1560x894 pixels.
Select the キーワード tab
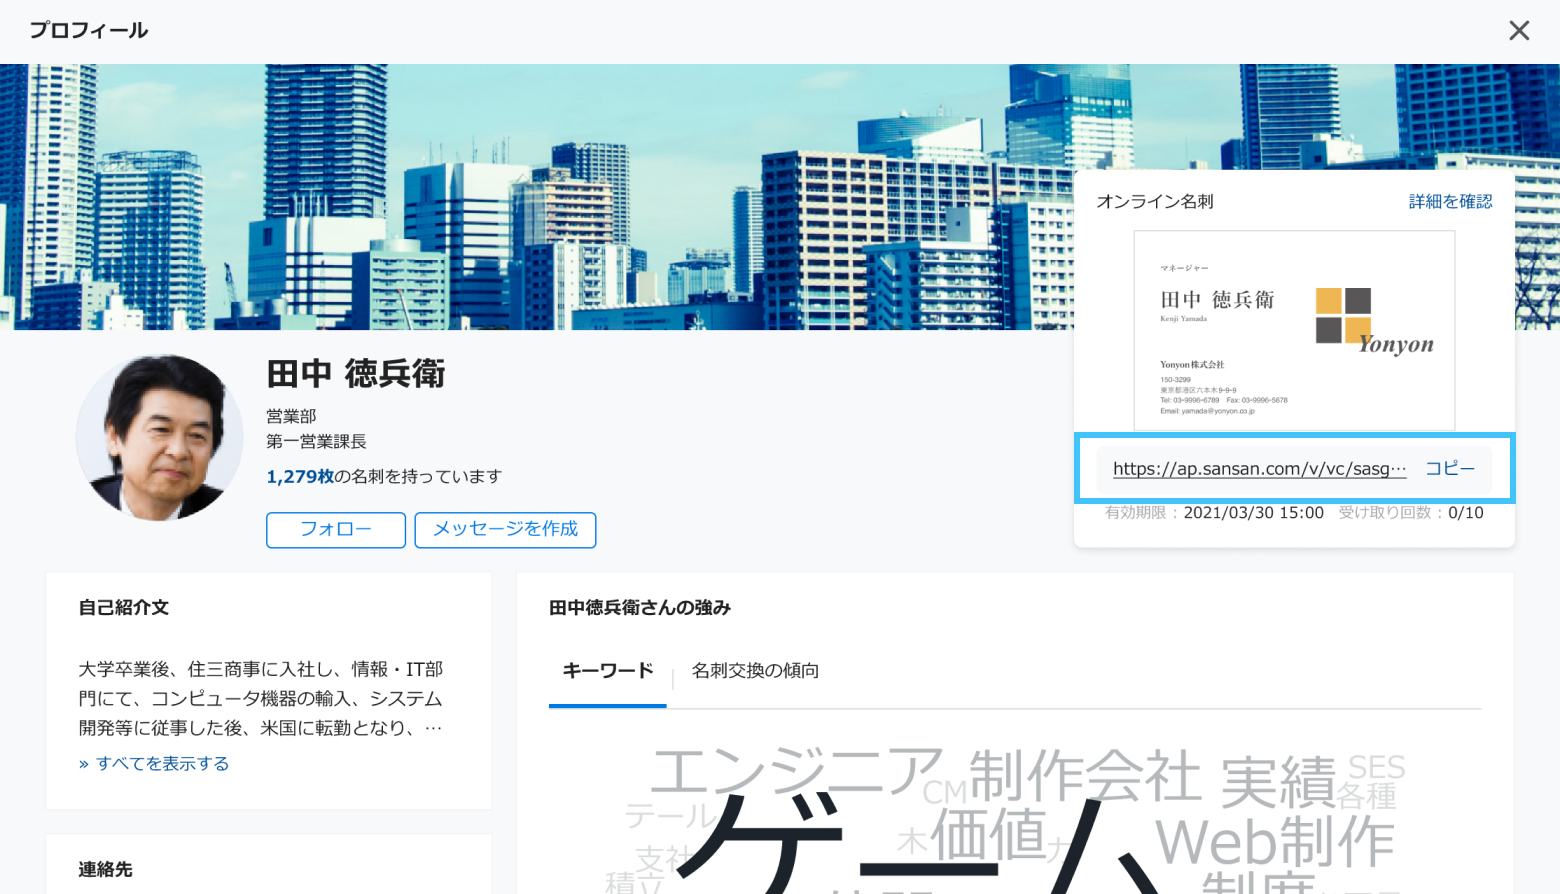[x=608, y=671]
